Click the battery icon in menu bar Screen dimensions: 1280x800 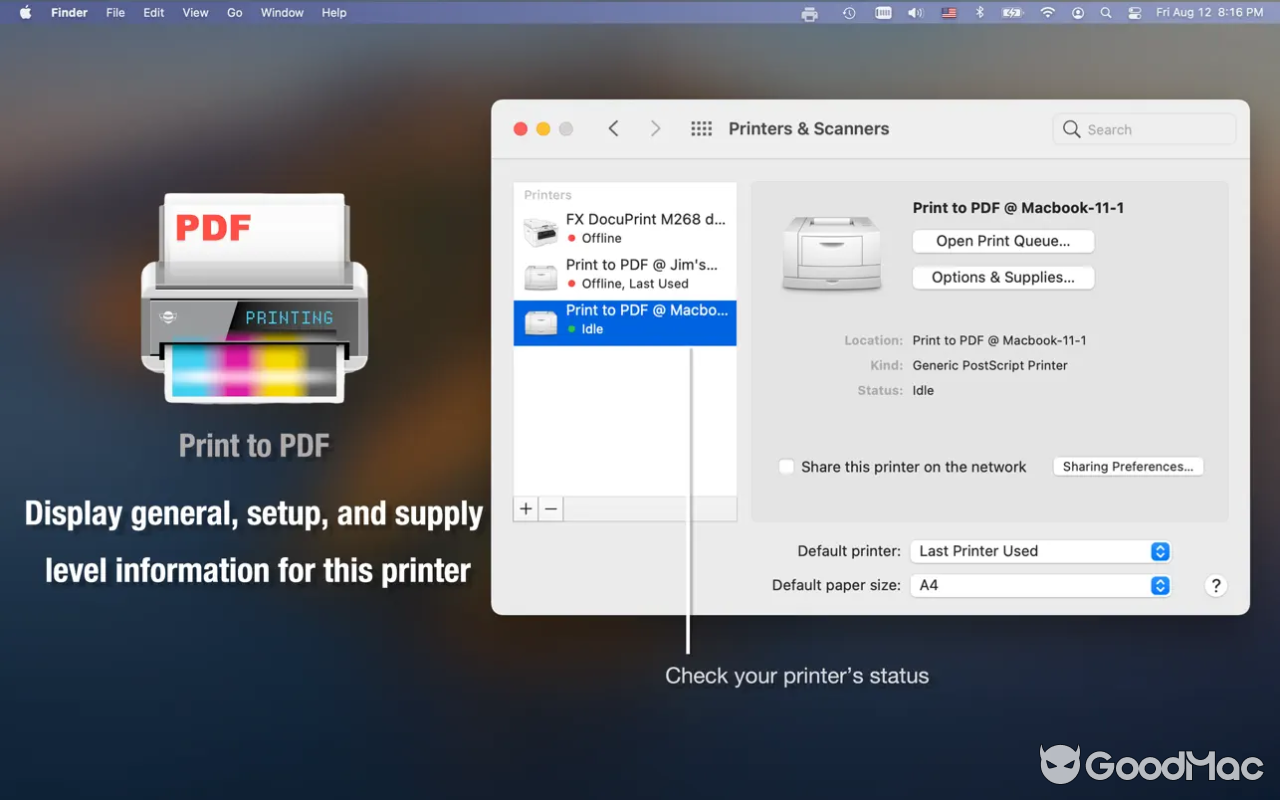1012,13
